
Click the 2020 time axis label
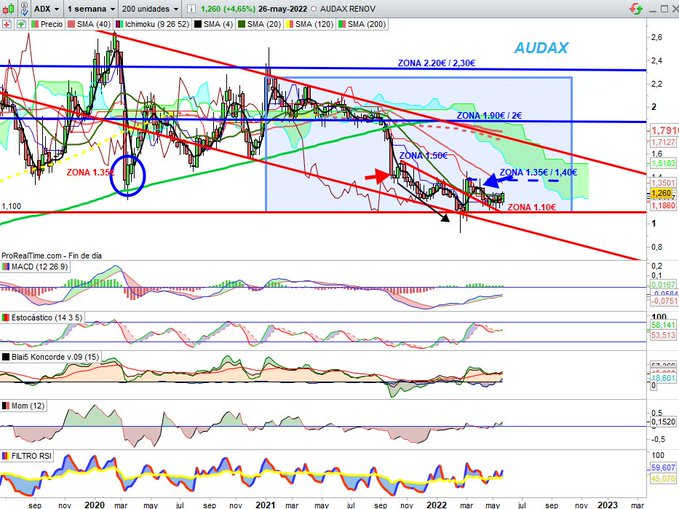[94, 505]
